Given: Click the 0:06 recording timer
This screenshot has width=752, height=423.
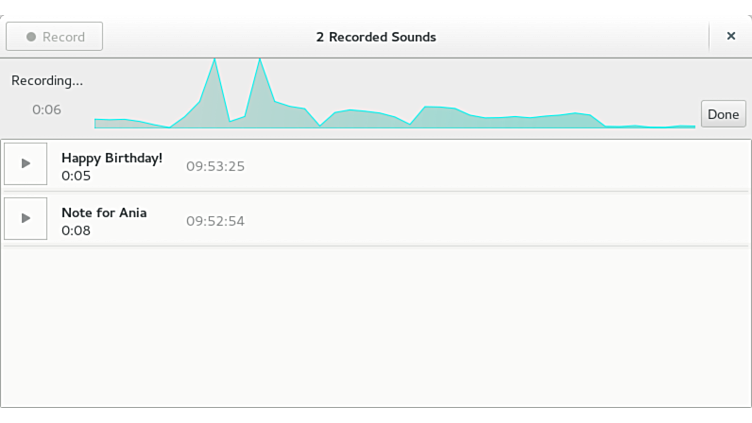Looking at the screenshot, I should click(x=47, y=109).
